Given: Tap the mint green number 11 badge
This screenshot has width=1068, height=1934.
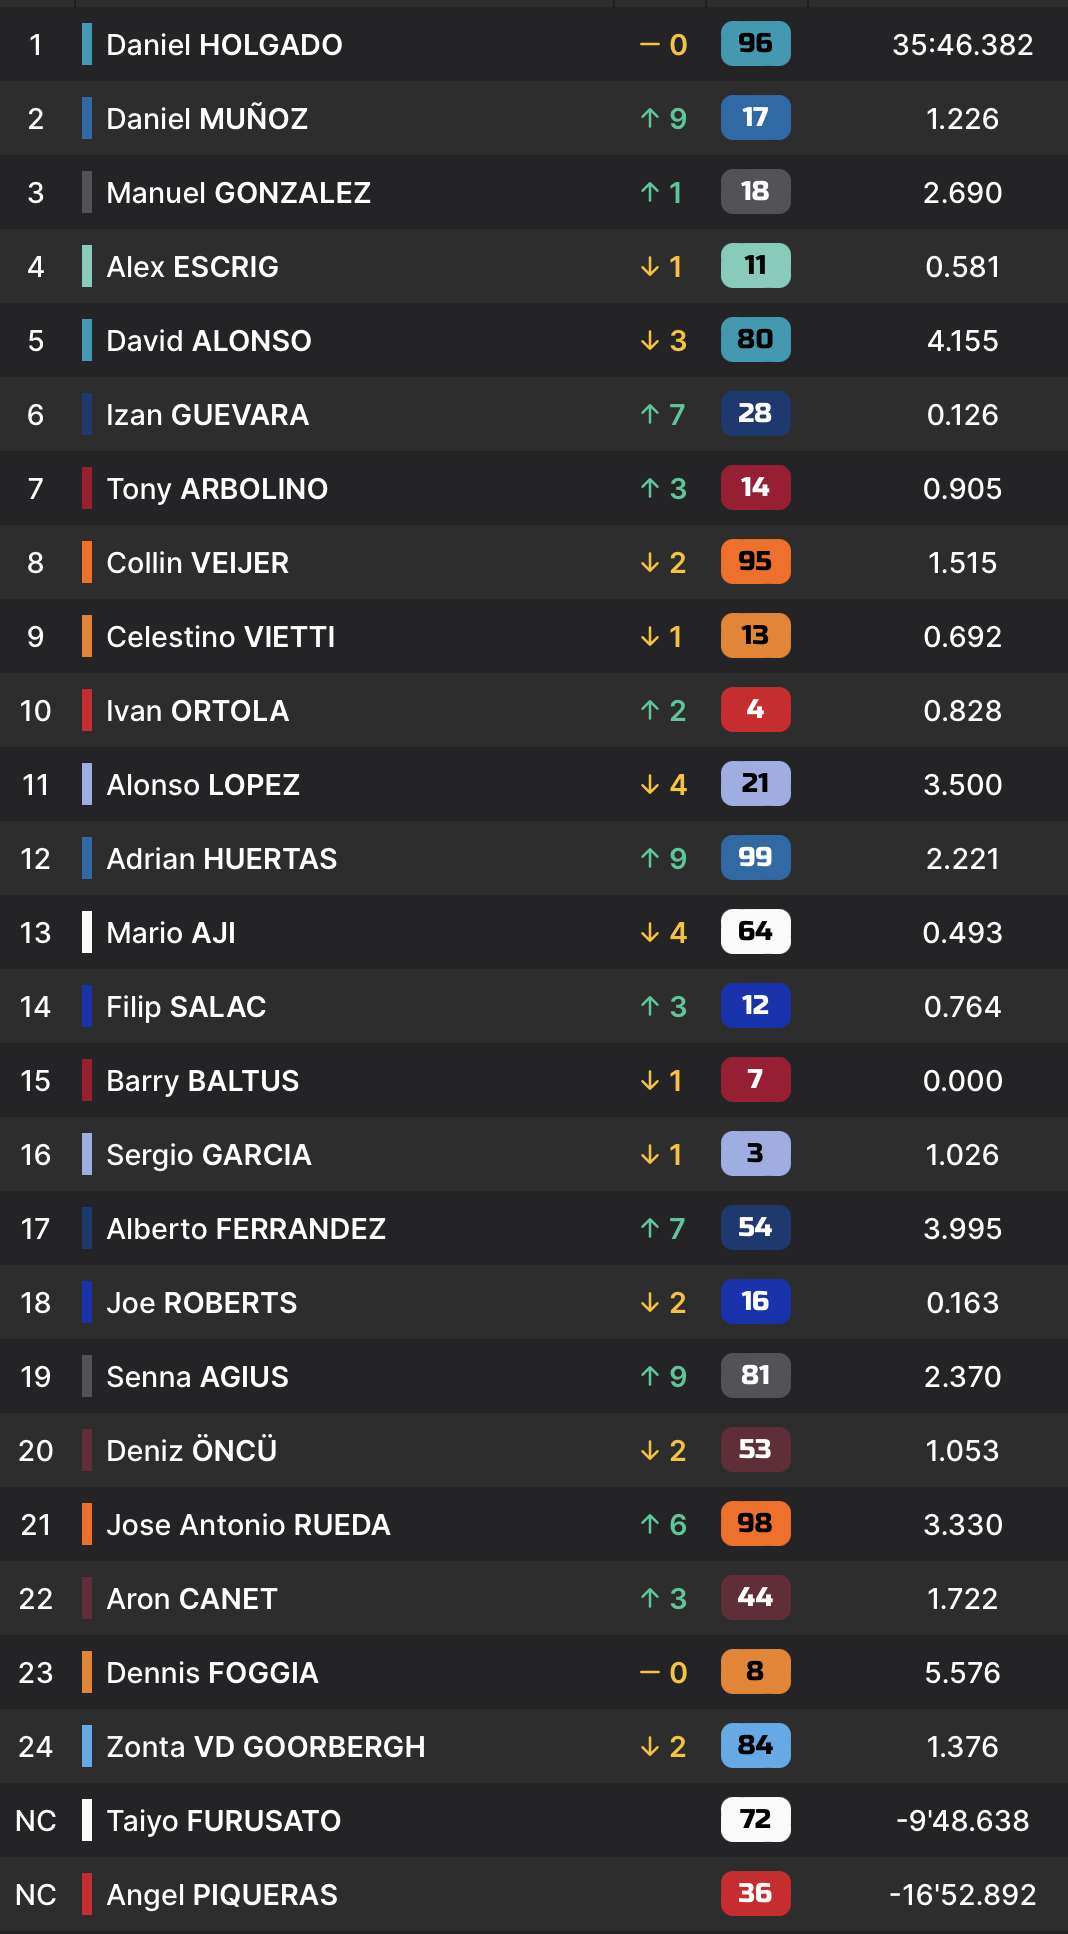Looking at the screenshot, I should tap(755, 266).
